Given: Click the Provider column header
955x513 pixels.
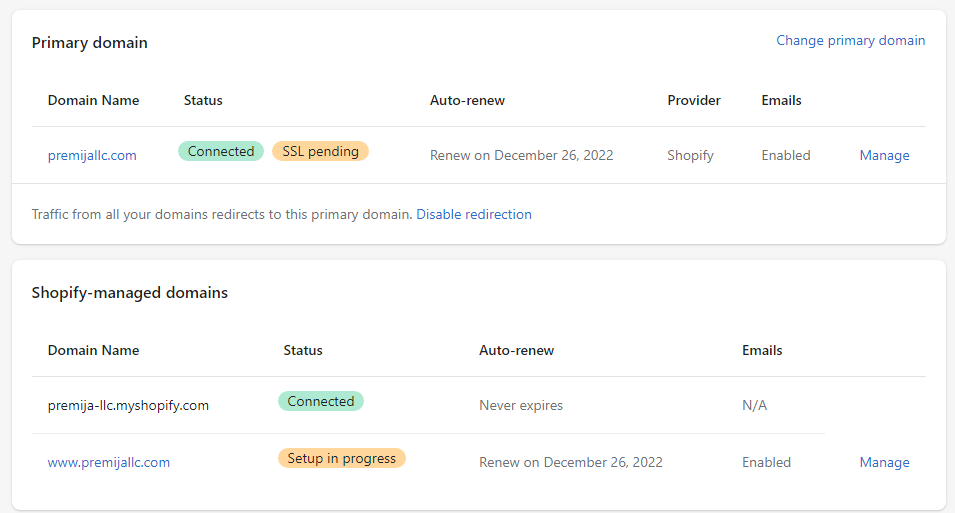Looking at the screenshot, I should (x=694, y=100).
